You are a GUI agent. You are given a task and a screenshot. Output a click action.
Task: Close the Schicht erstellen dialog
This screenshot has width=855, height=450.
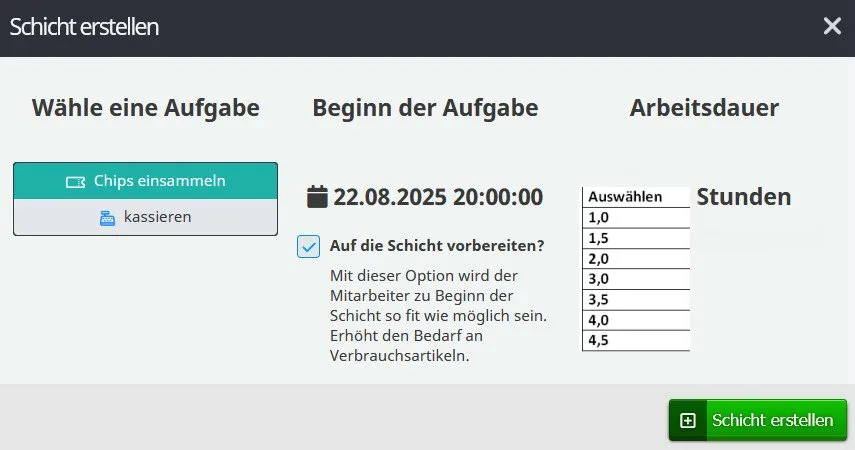(832, 26)
